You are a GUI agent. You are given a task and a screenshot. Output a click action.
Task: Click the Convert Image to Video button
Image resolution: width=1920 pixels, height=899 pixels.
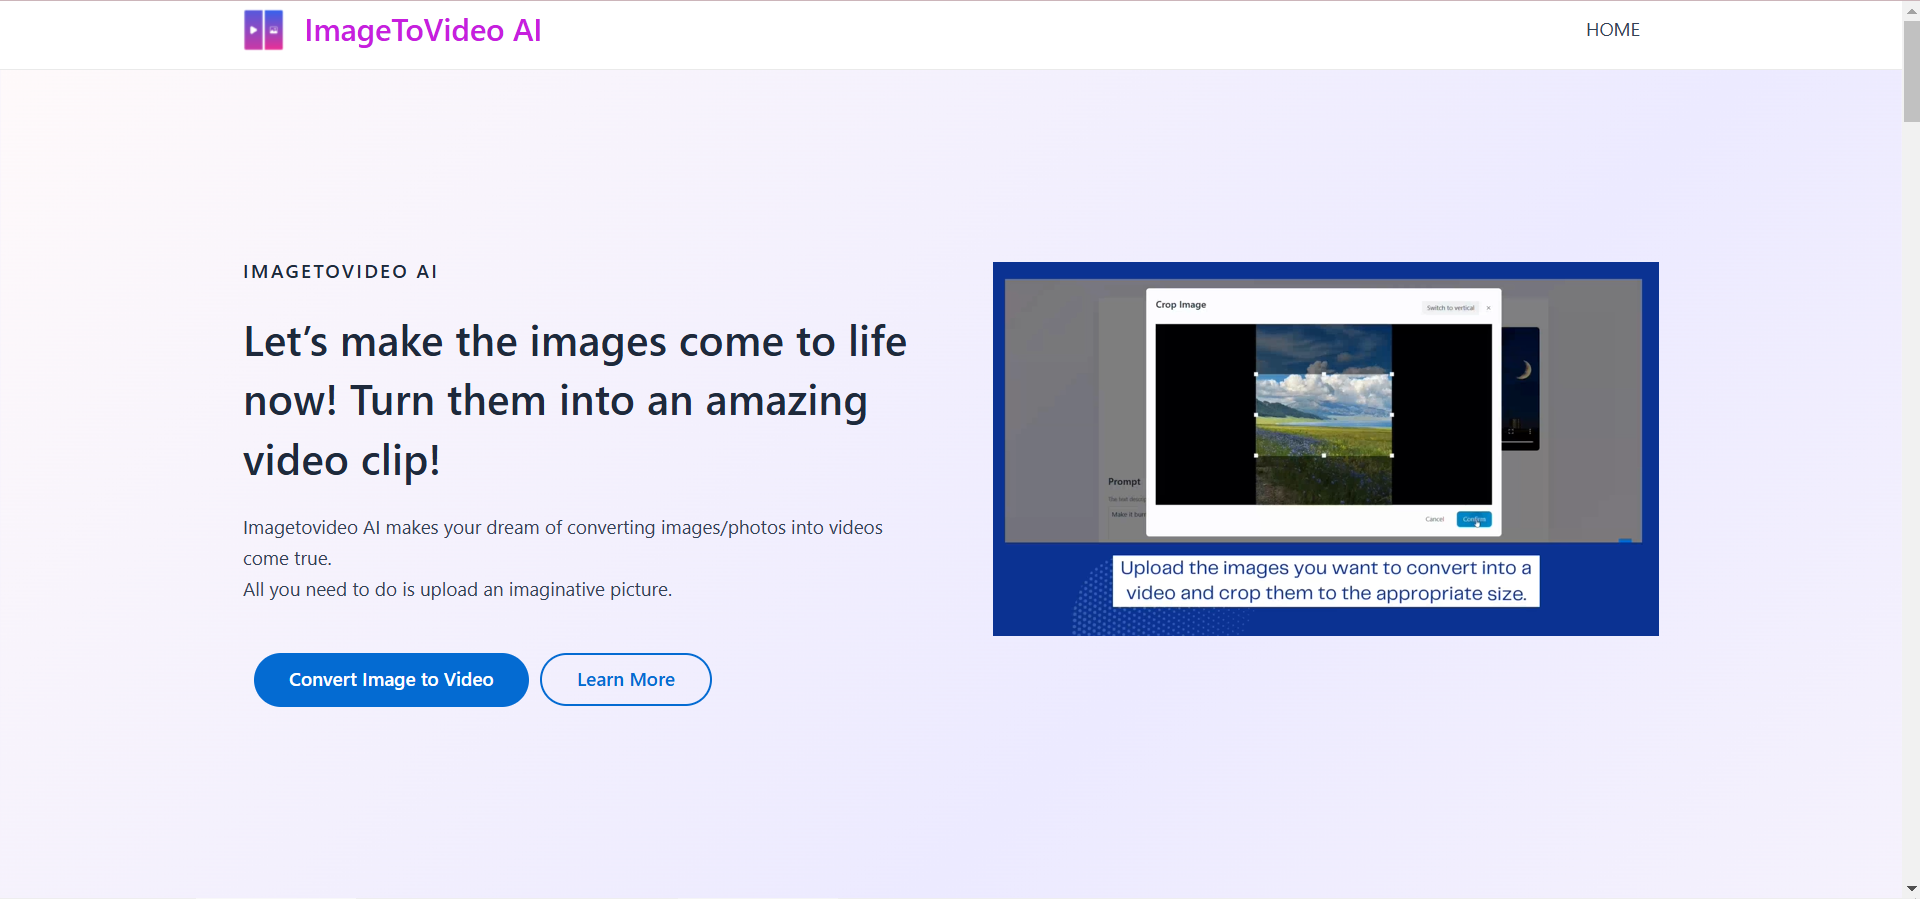(x=391, y=680)
